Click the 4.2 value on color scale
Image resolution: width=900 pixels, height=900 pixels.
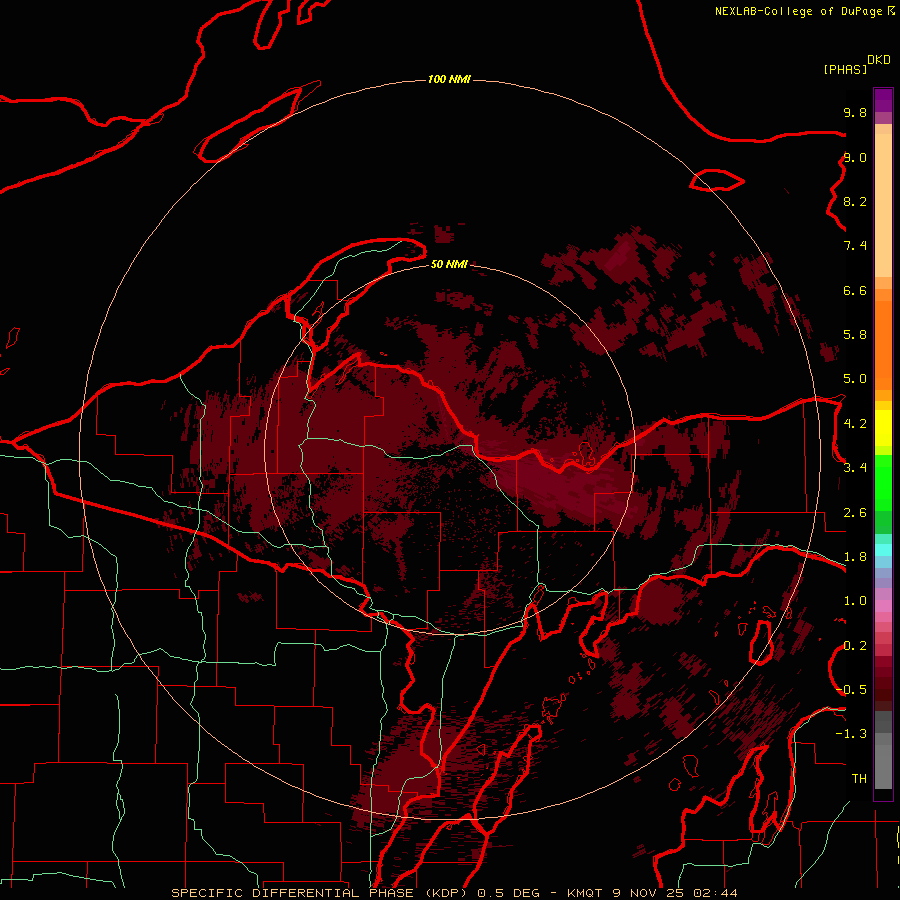[x=855, y=423]
